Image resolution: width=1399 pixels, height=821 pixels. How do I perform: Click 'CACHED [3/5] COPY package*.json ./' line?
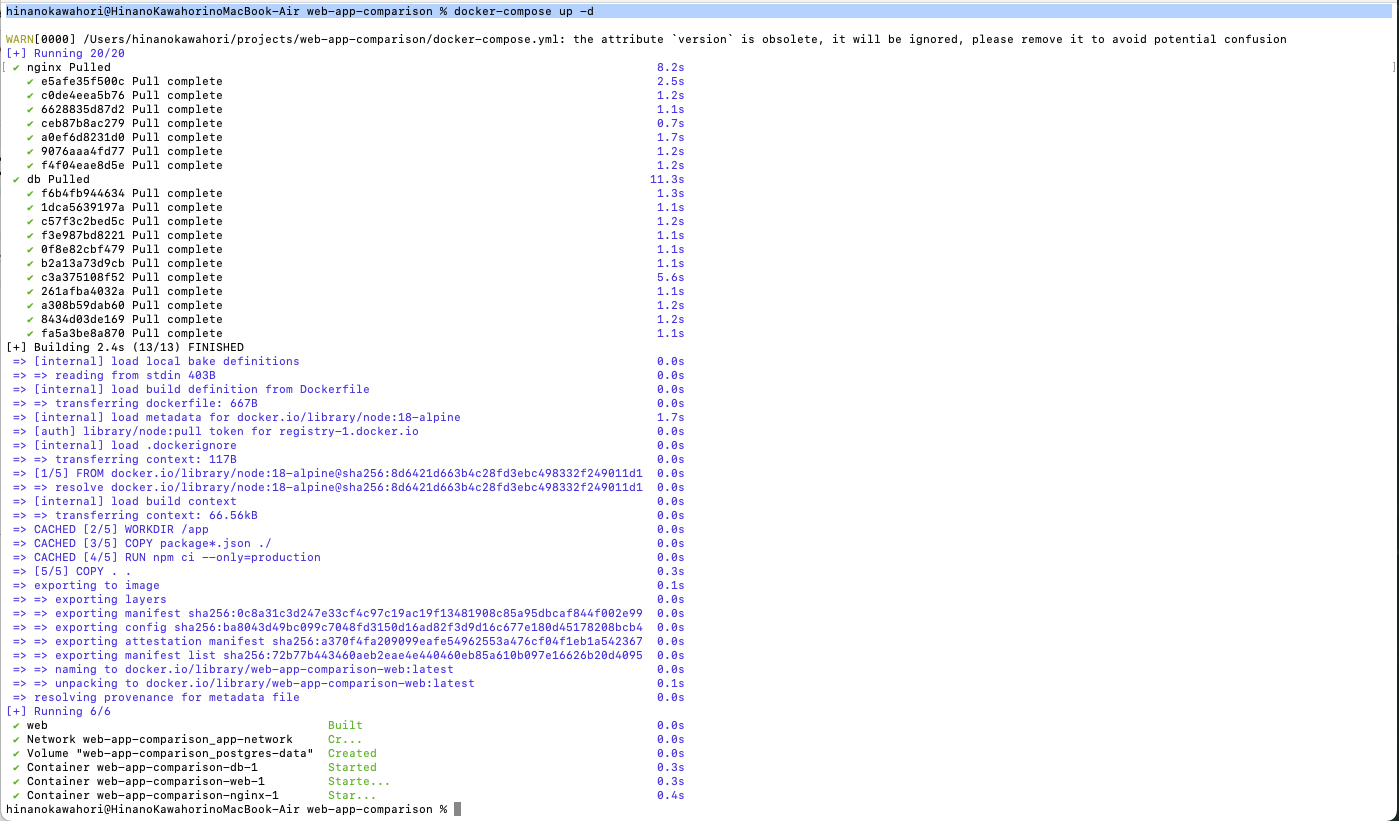[142, 543]
